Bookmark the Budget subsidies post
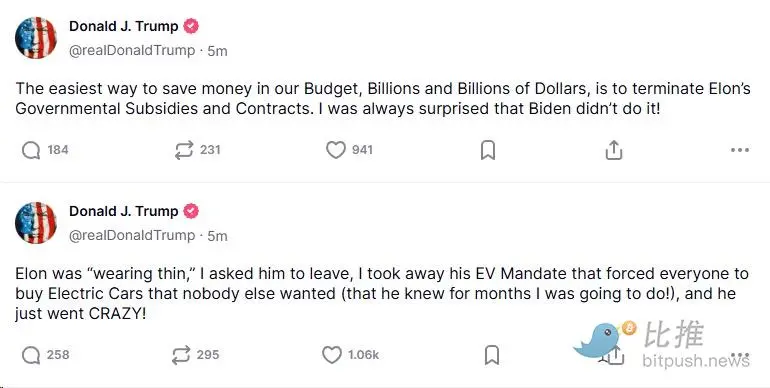This screenshot has width=770, height=388. pyautogui.click(x=488, y=150)
